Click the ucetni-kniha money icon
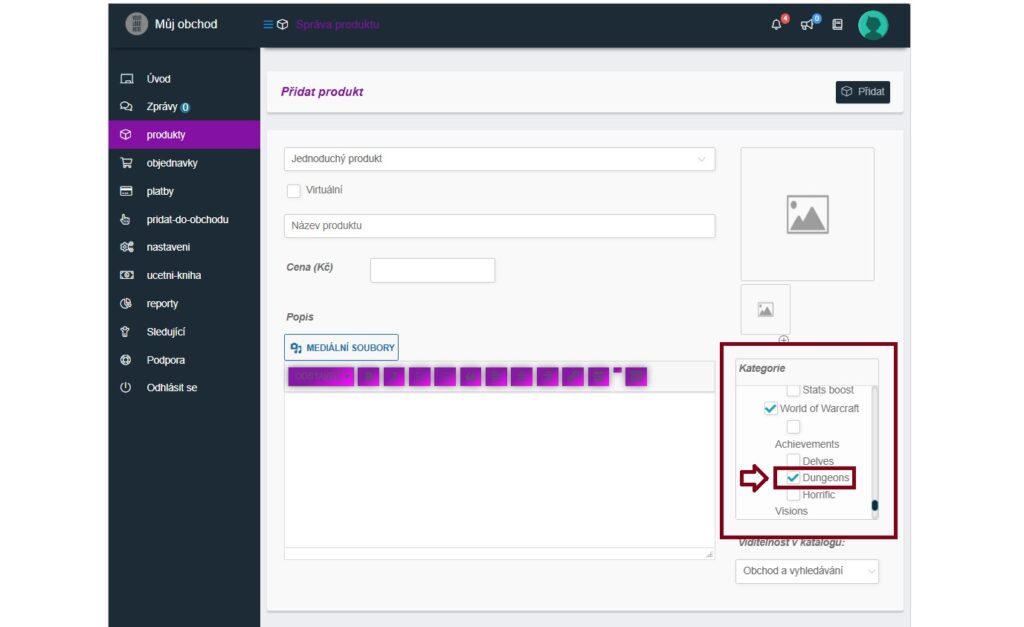The height and width of the screenshot is (627, 1024). tap(127, 275)
